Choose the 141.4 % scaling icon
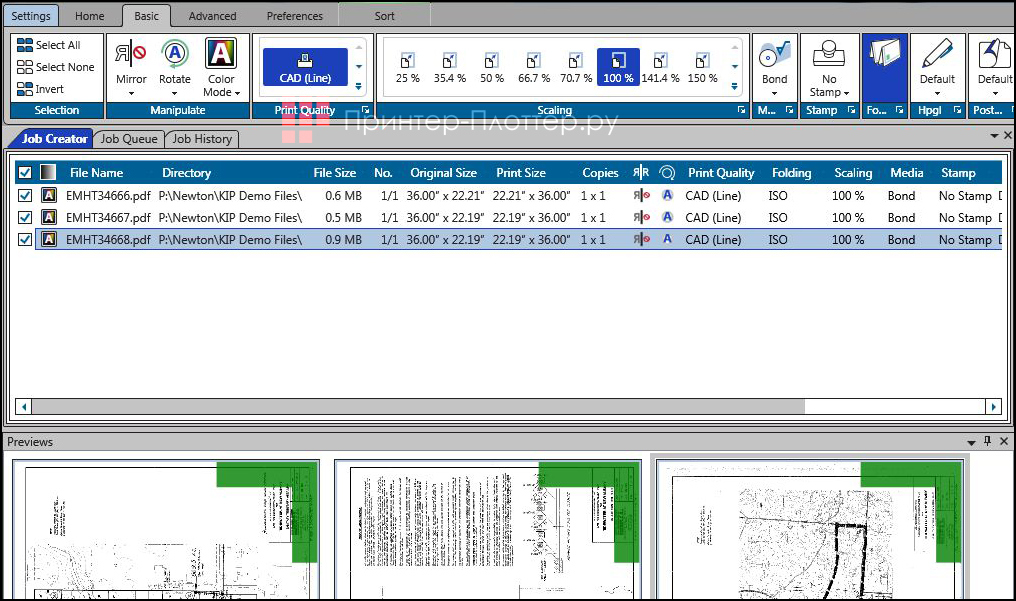The height and width of the screenshot is (601, 1016). [x=660, y=66]
